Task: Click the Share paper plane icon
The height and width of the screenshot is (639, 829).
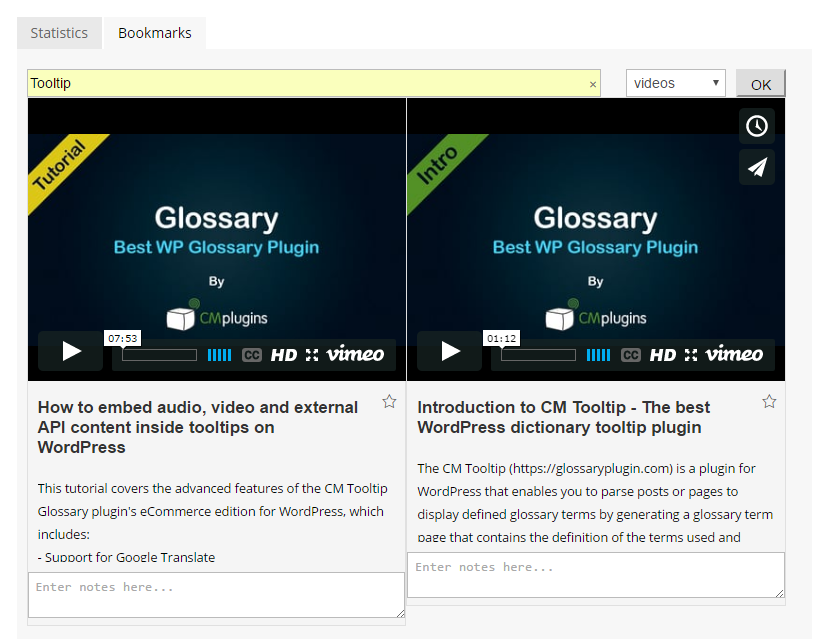Action: (757, 167)
